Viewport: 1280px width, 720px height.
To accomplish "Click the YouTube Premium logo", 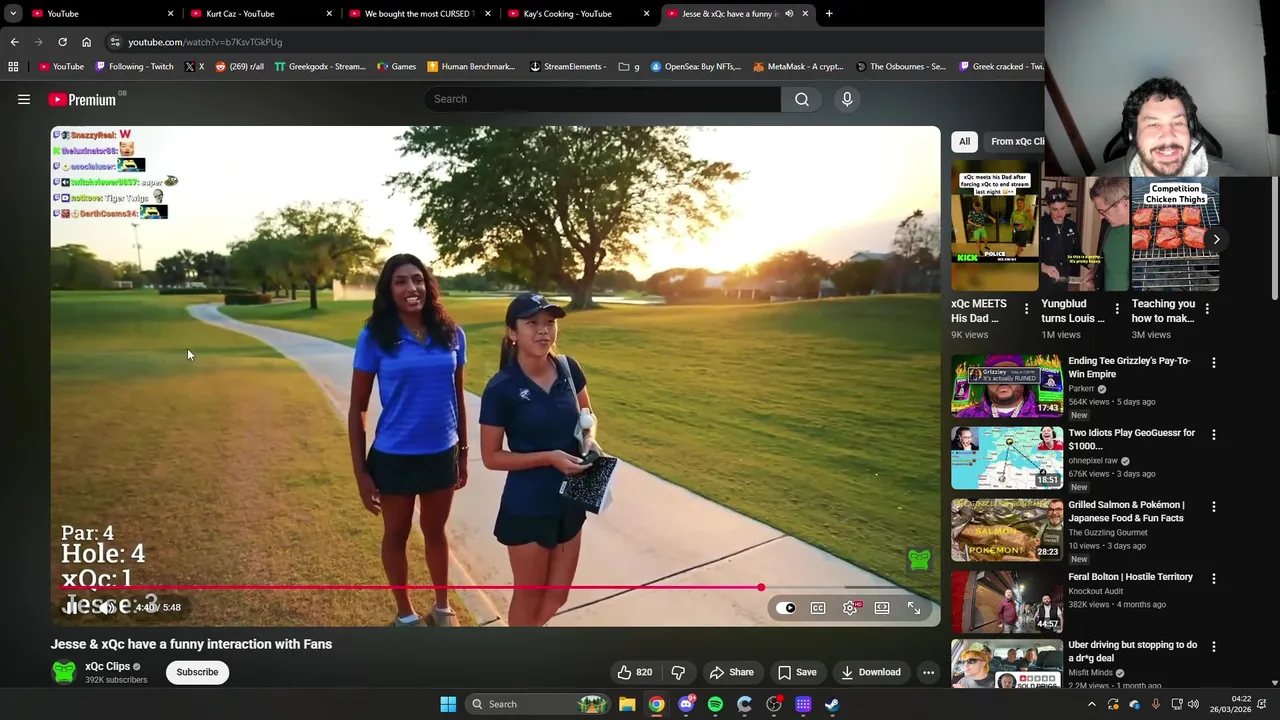I will [83, 99].
